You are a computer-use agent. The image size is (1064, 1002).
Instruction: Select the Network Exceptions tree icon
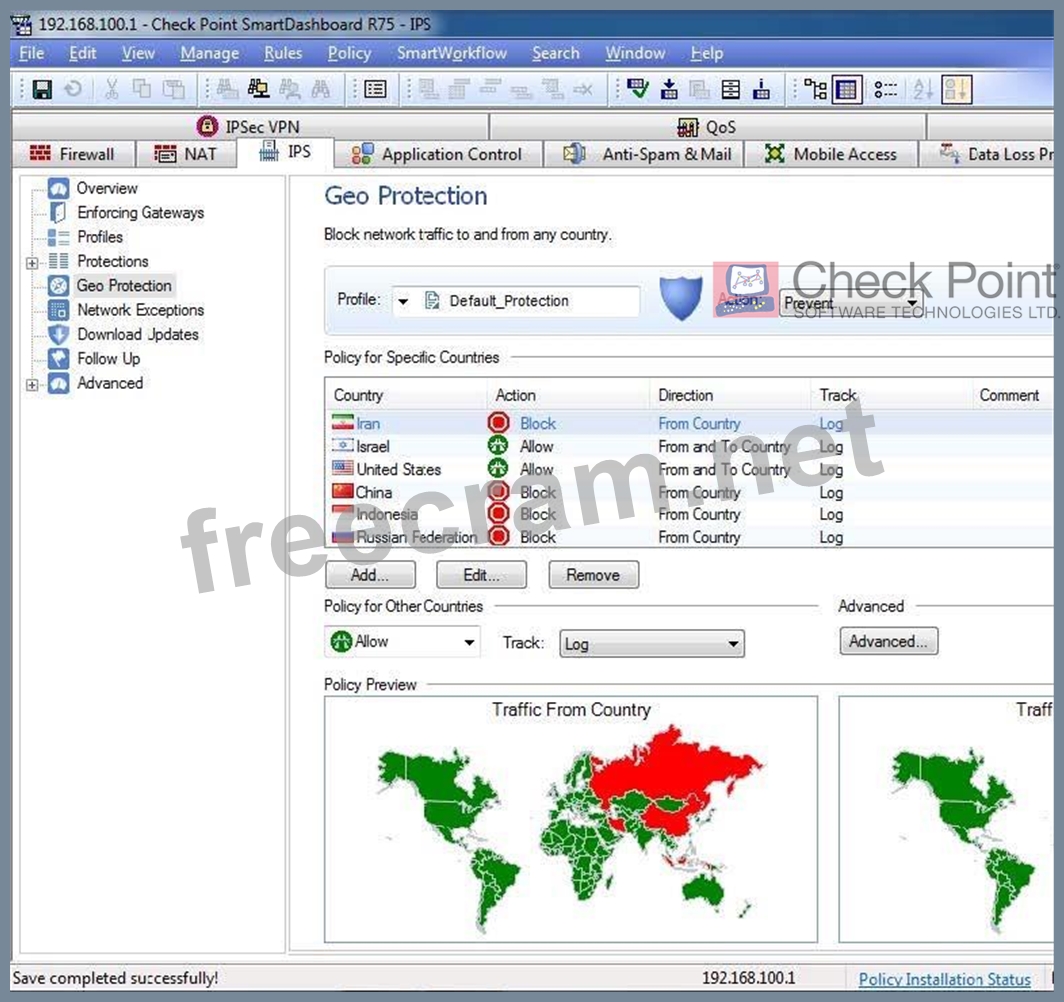click(x=58, y=310)
